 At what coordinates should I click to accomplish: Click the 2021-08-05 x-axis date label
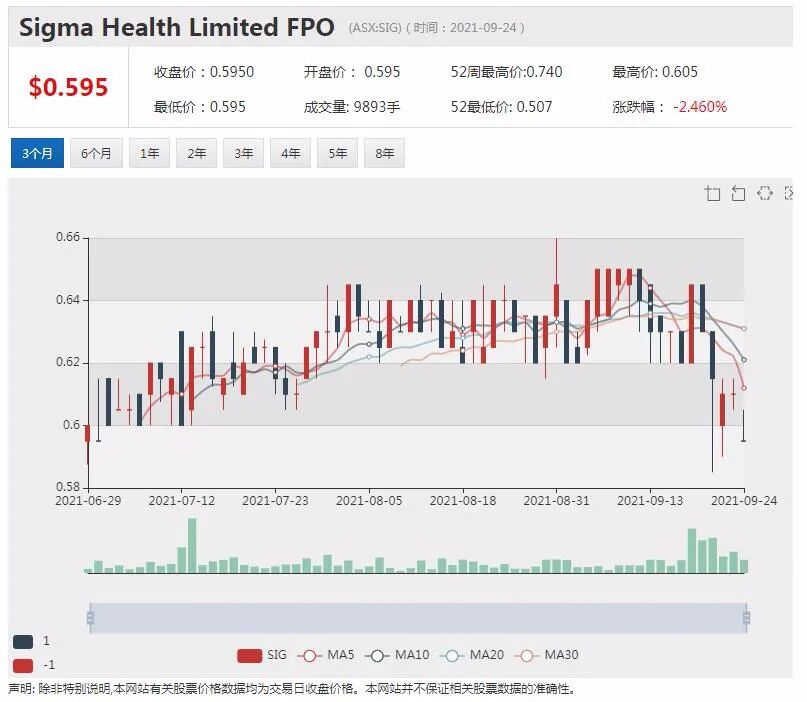coord(369,501)
